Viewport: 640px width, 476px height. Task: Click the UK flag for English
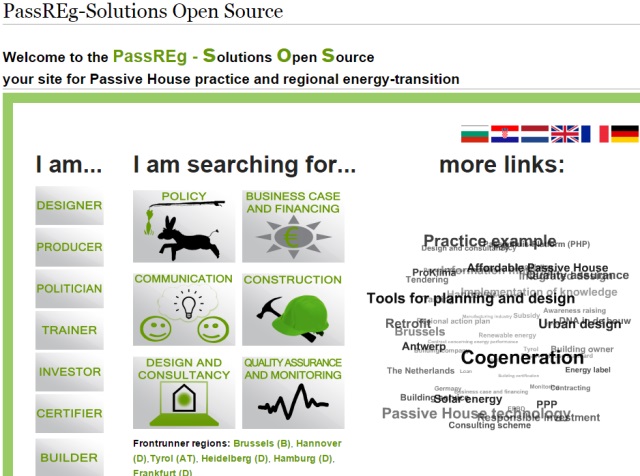tap(565, 134)
